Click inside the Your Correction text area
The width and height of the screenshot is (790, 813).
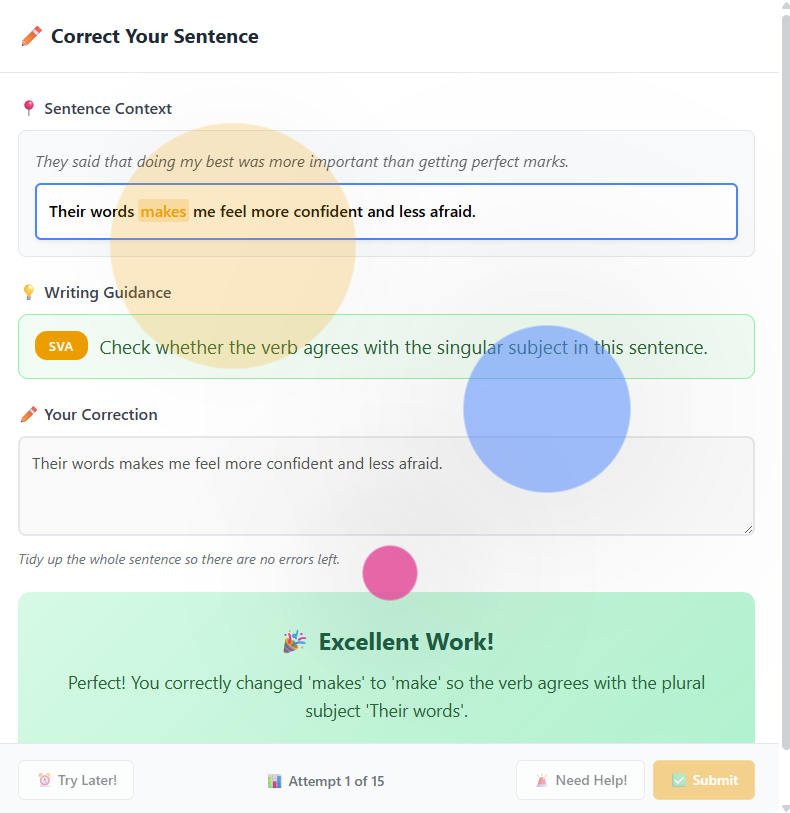point(386,486)
